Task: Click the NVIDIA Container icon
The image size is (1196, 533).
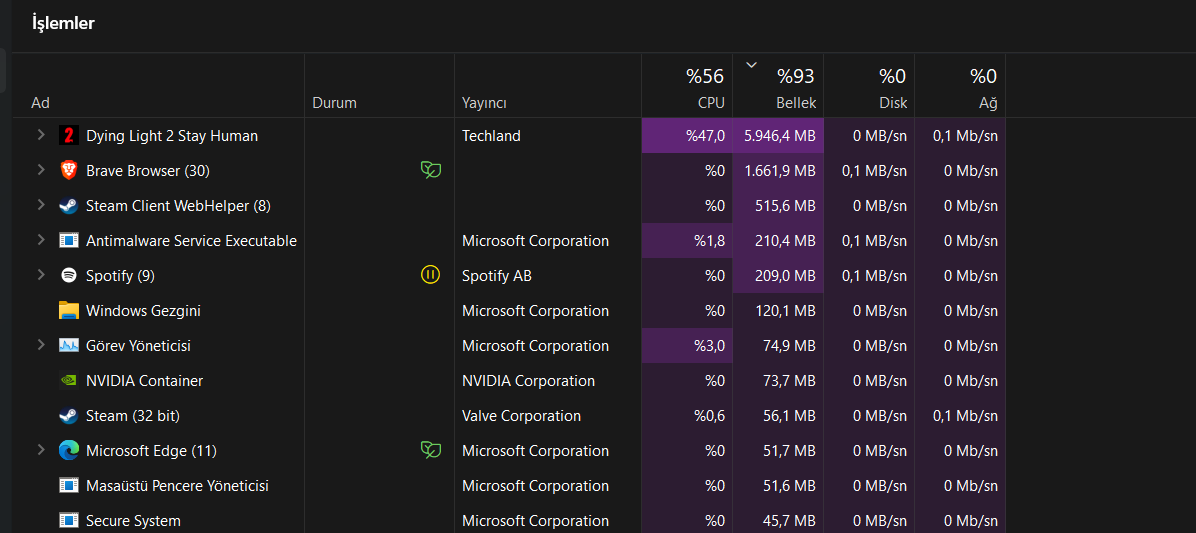Action: (x=68, y=381)
